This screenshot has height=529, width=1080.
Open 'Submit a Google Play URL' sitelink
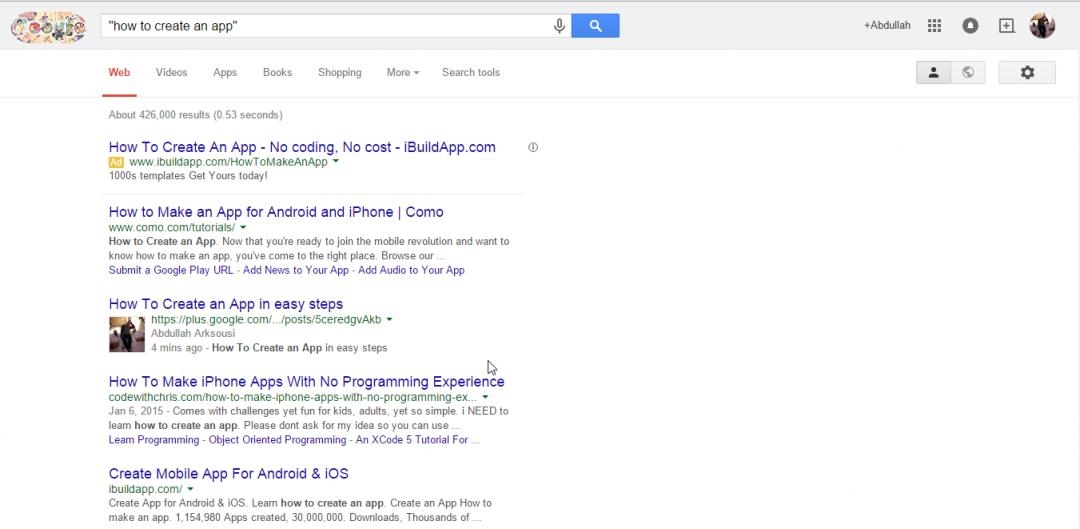pyautogui.click(x=171, y=270)
